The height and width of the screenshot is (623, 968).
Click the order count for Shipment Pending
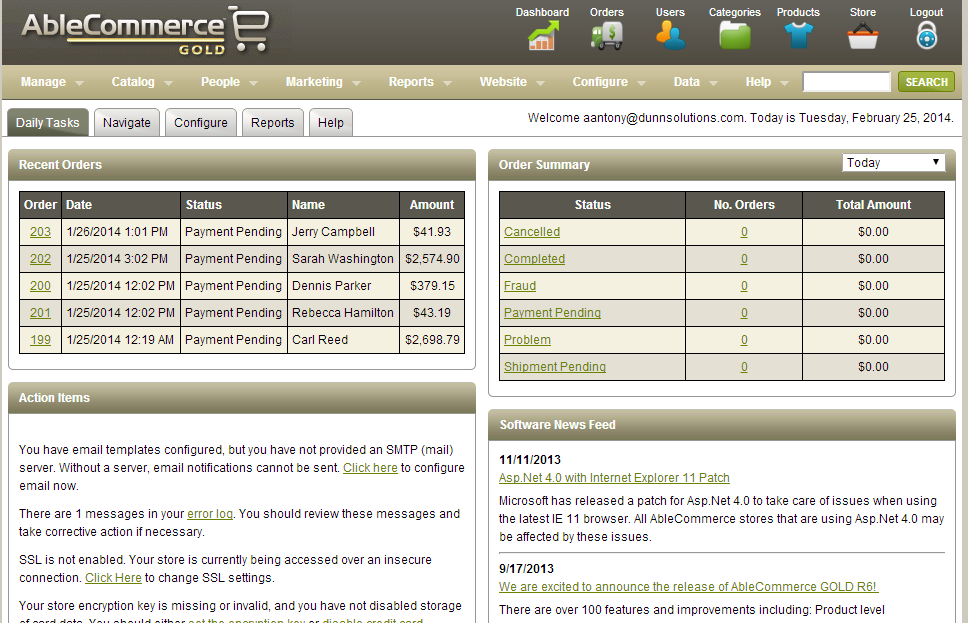pos(744,367)
